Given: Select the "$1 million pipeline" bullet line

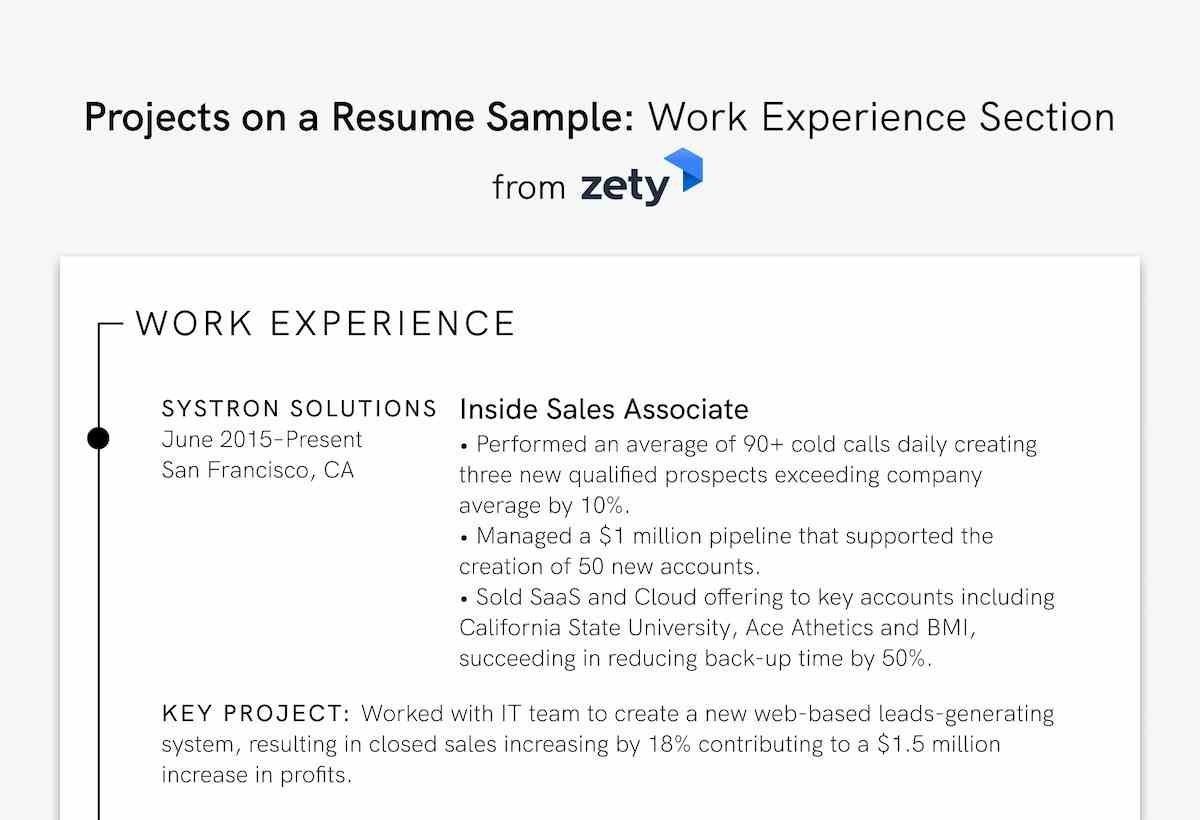Looking at the screenshot, I should (727, 536).
